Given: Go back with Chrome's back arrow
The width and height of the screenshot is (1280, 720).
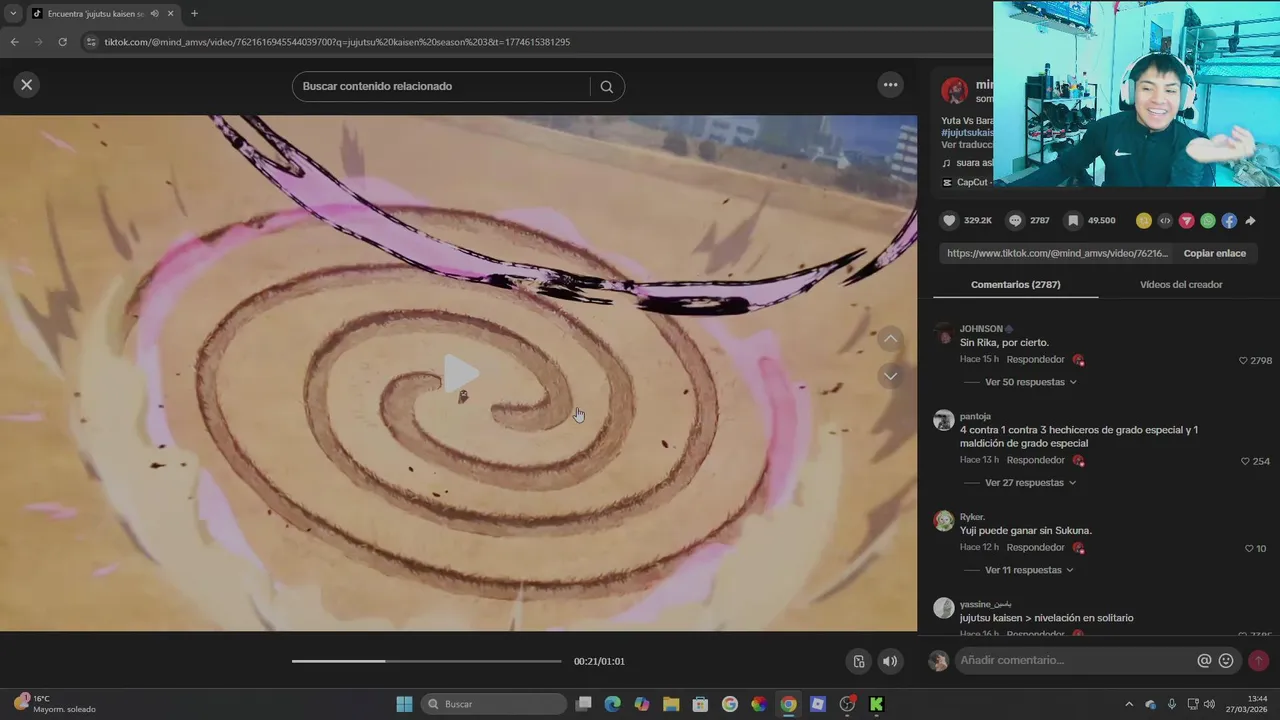Looking at the screenshot, I should [14, 42].
